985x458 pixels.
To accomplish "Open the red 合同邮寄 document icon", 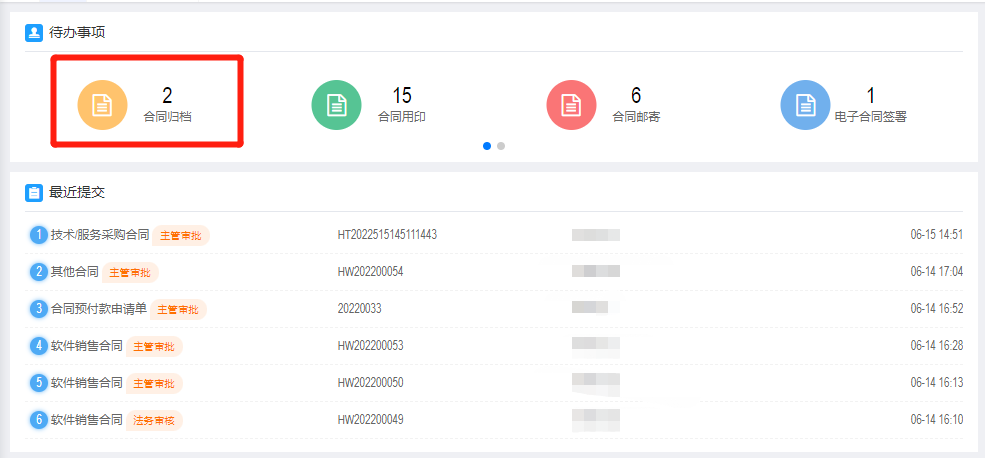I will click(571, 105).
